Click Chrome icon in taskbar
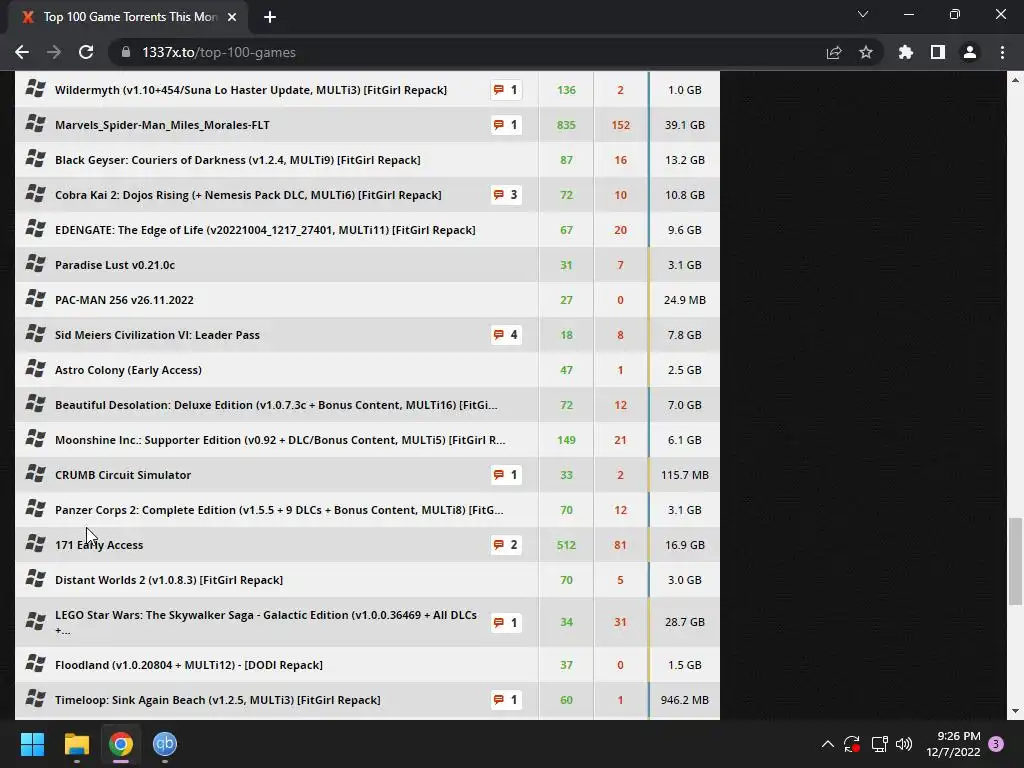1024x768 pixels. (121, 744)
